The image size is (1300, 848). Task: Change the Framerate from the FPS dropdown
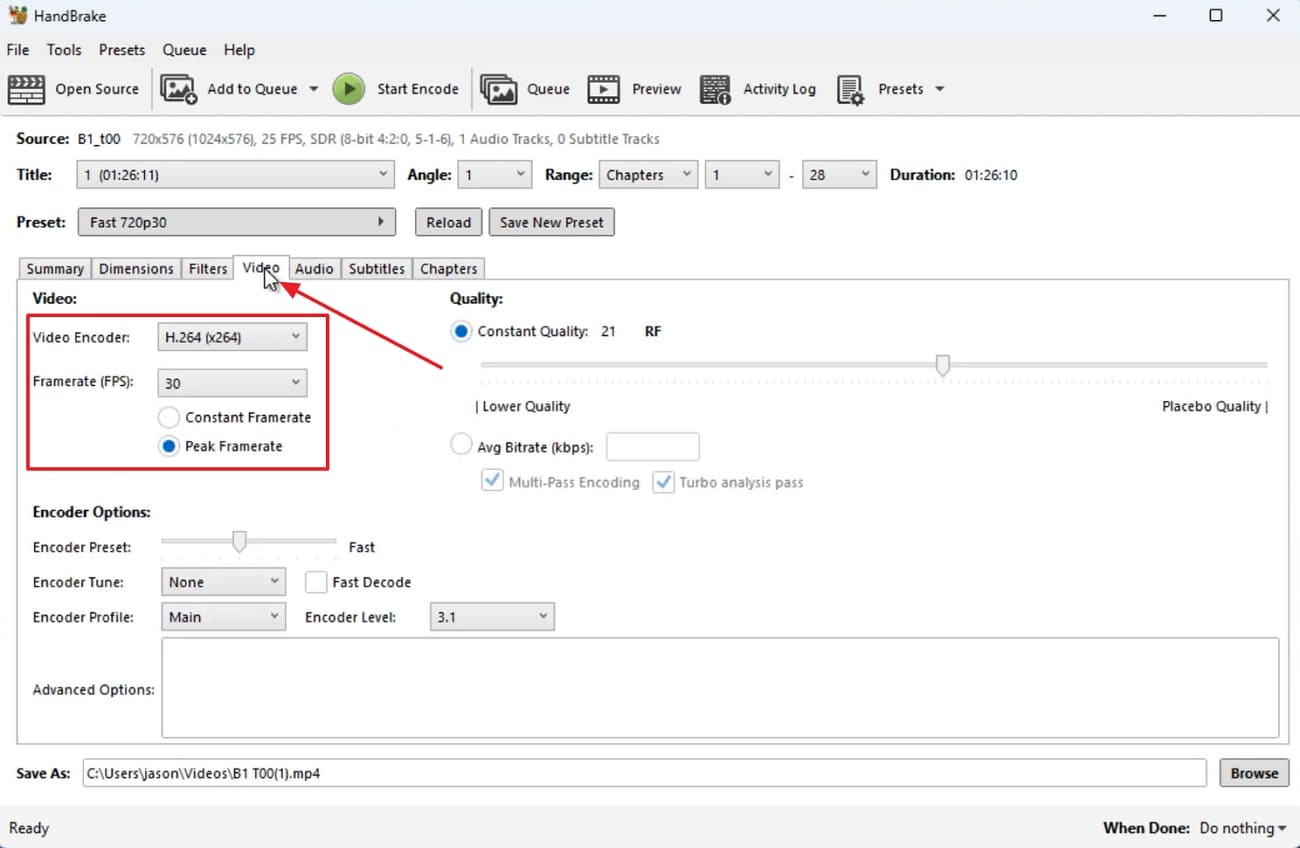(232, 382)
